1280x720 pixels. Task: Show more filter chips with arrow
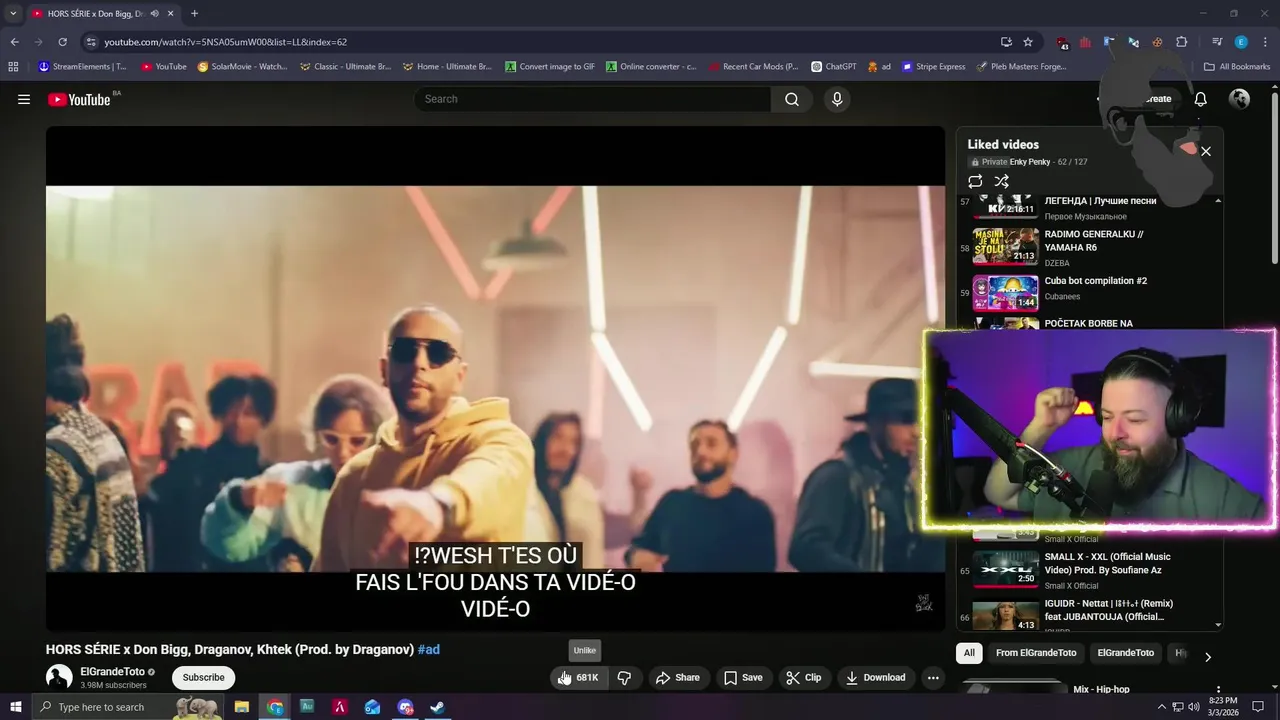(1207, 657)
